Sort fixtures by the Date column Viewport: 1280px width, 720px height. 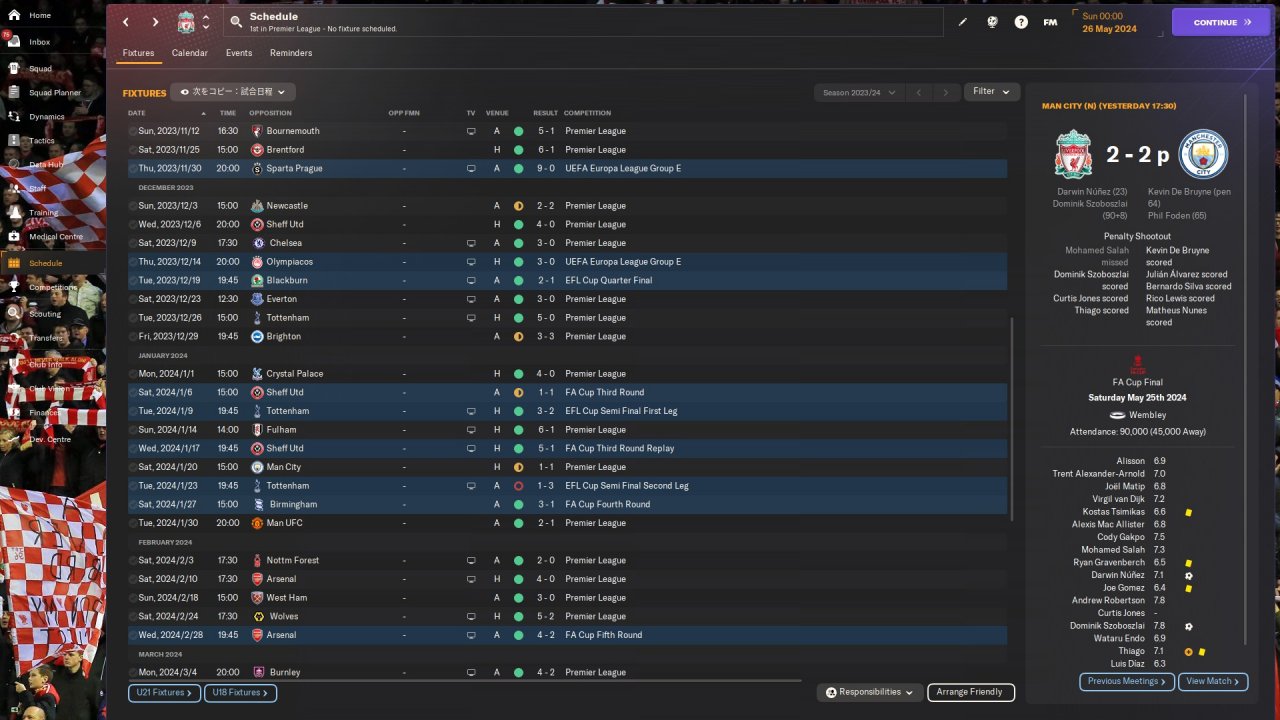[x=137, y=113]
